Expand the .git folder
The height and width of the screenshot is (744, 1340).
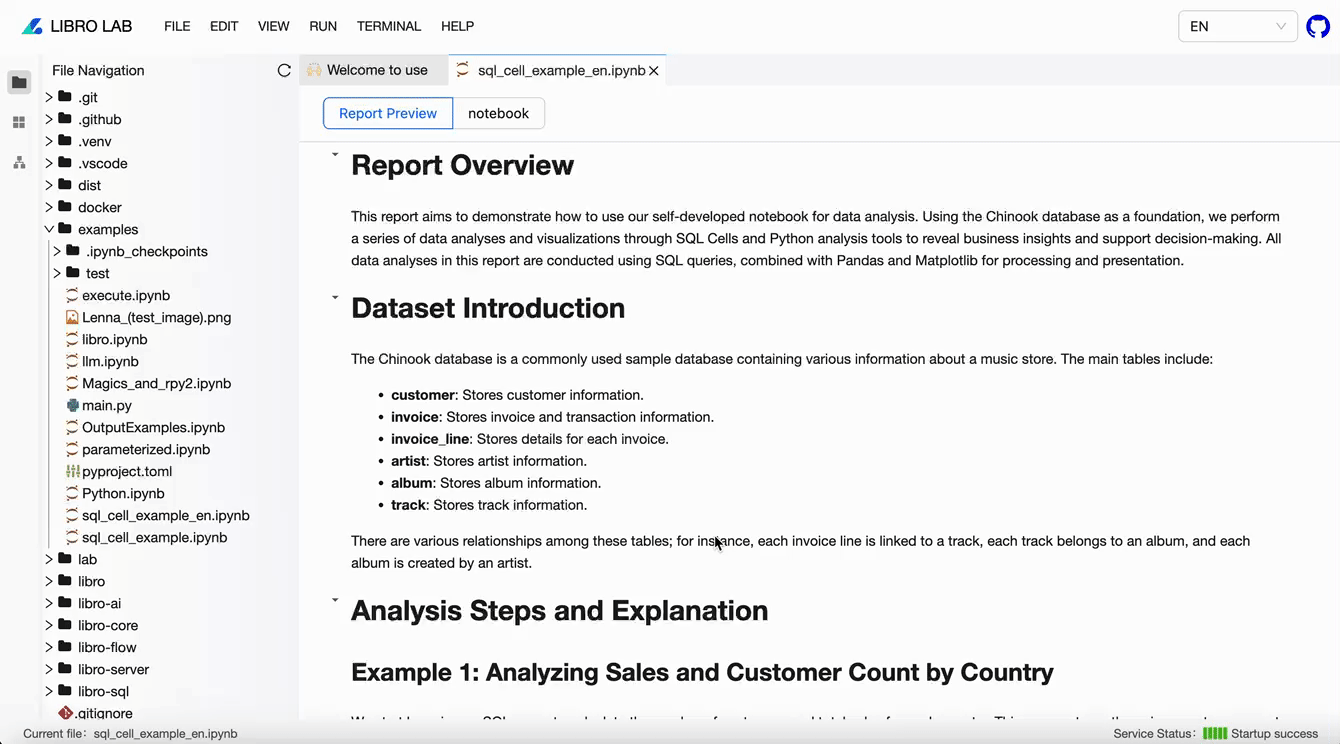[x=49, y=97]
